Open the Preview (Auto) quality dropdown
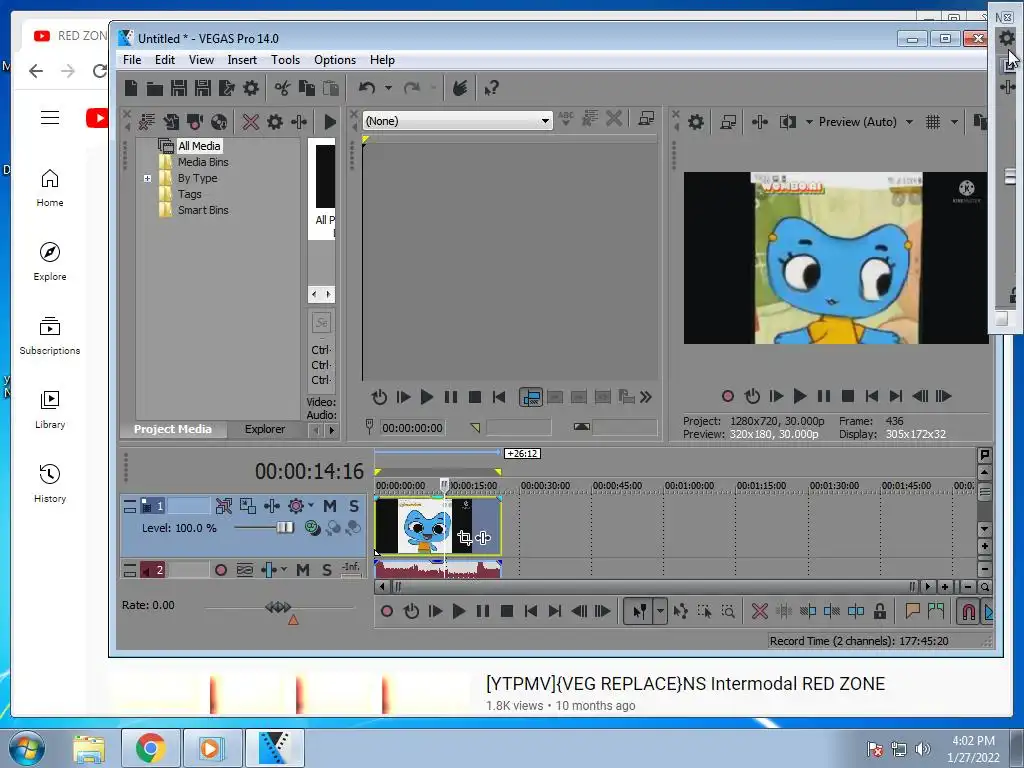The width and height of the screenshot is (1024, 768). coord(909,122)
